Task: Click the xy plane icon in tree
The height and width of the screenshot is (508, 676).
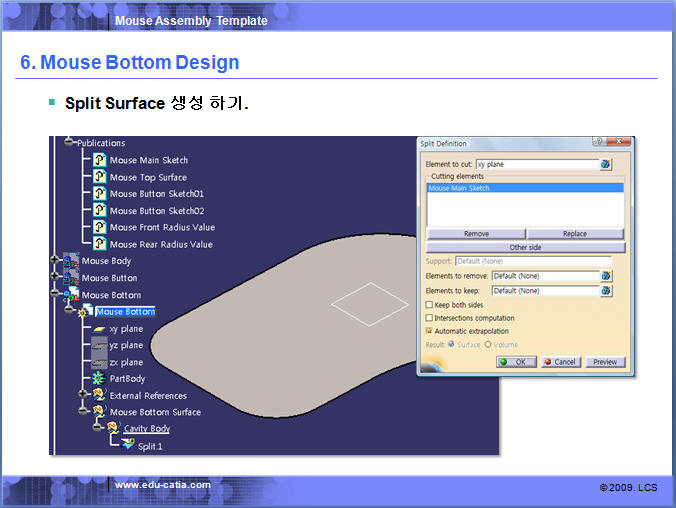Action: click(x=99, y=329)
